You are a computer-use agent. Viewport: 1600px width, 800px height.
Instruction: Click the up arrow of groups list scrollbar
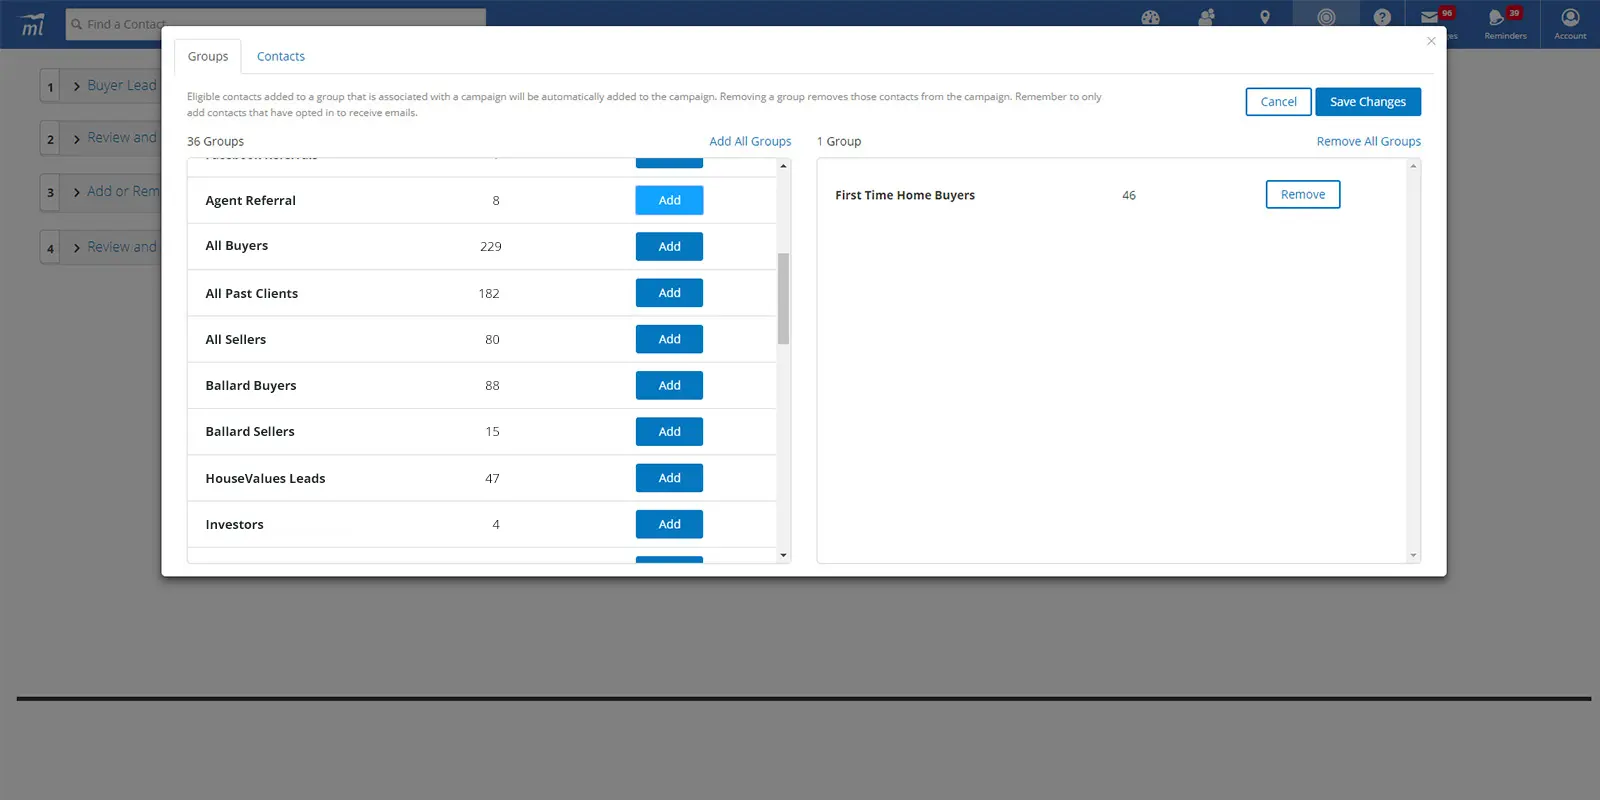(783, 166)
